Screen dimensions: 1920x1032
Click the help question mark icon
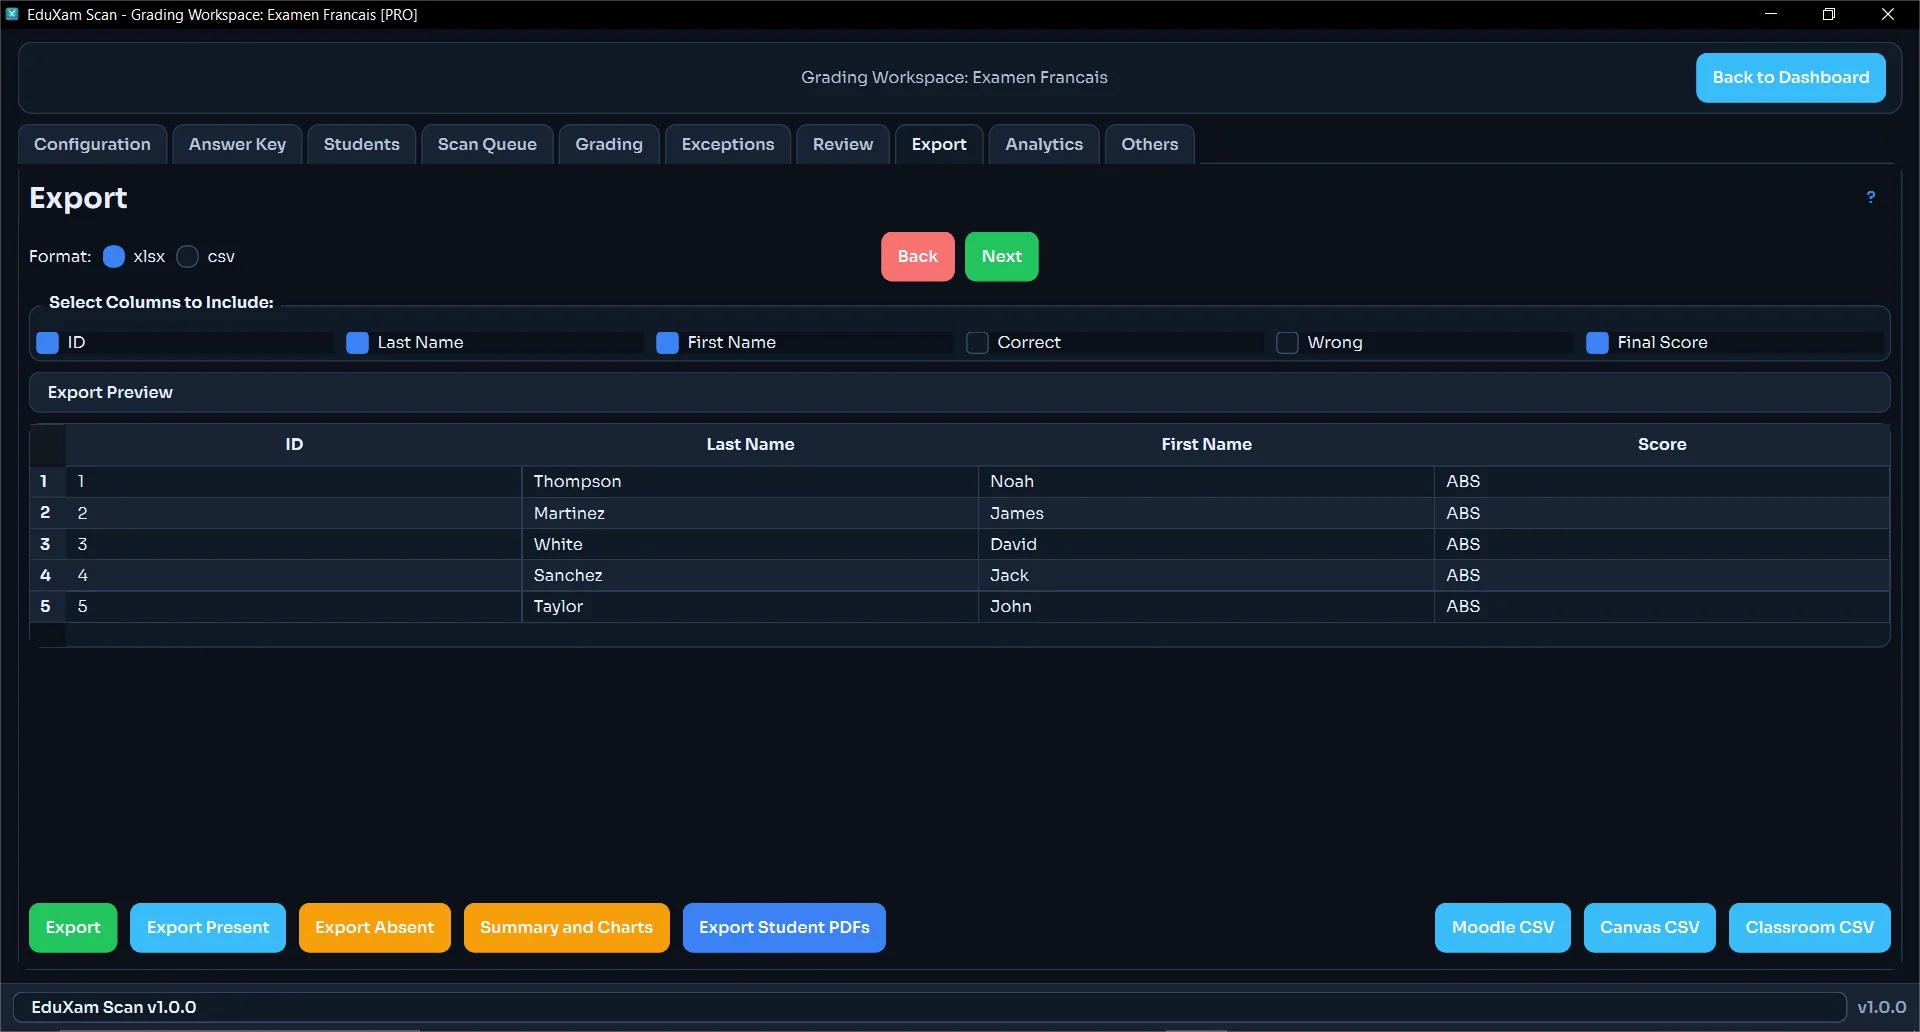(1870, 198)
